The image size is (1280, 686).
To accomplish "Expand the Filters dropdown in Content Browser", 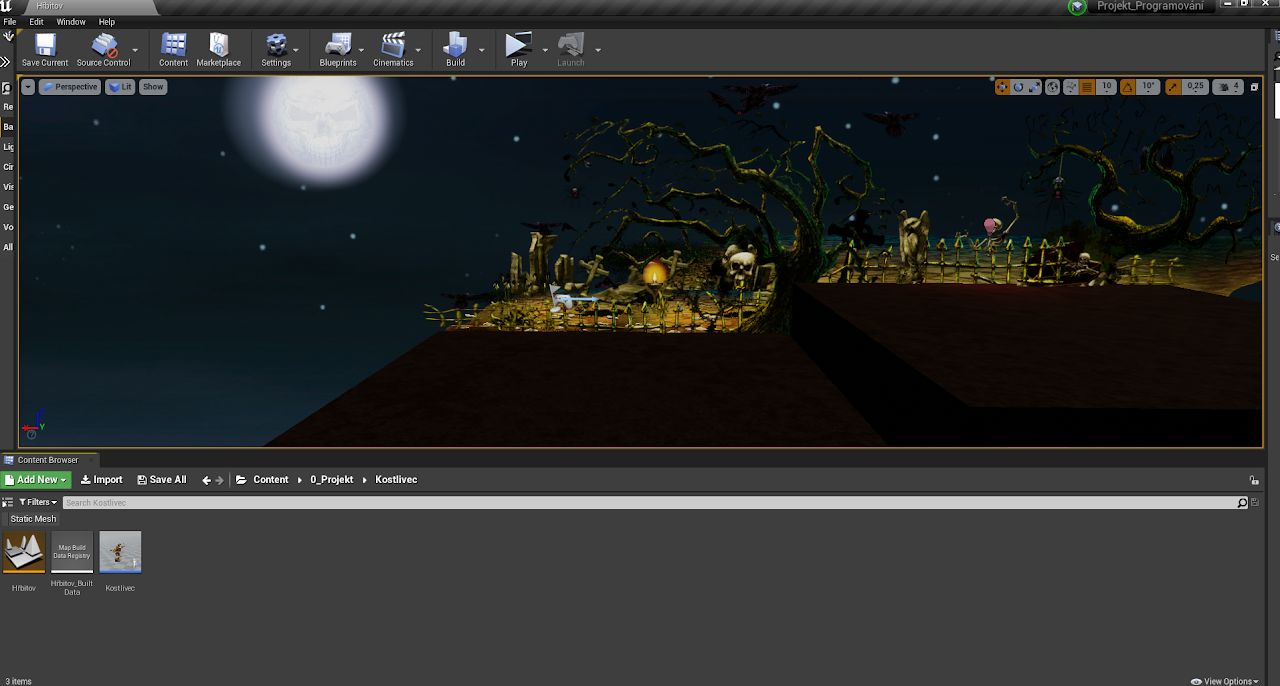I will coord(37,502).
